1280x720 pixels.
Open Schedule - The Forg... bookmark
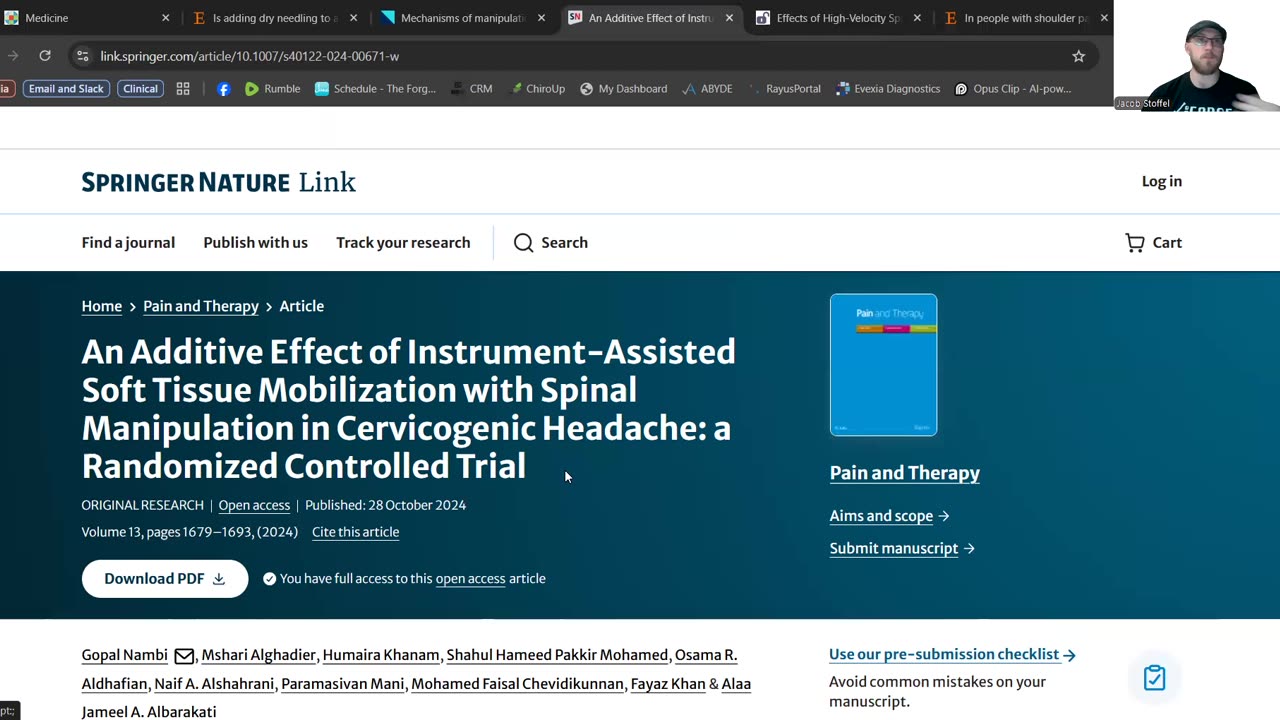tap(375, 89)
